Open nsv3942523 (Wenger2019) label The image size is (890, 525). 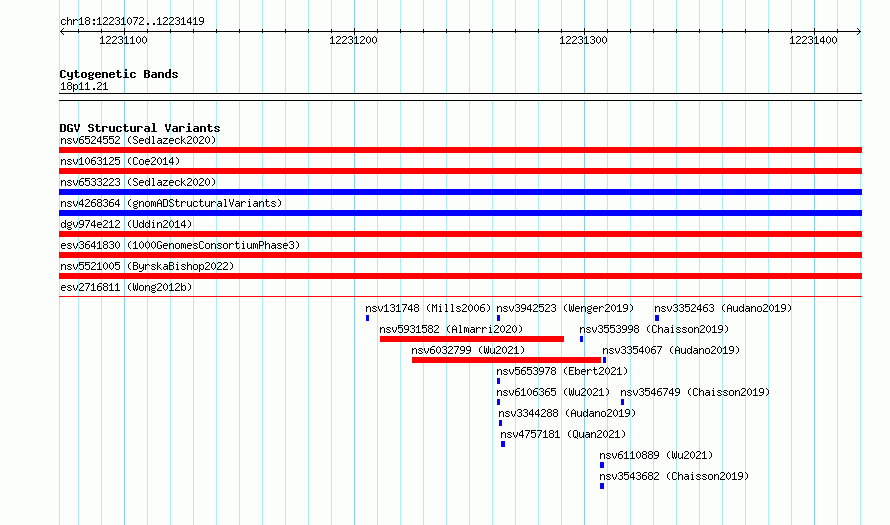pos(565,308)
